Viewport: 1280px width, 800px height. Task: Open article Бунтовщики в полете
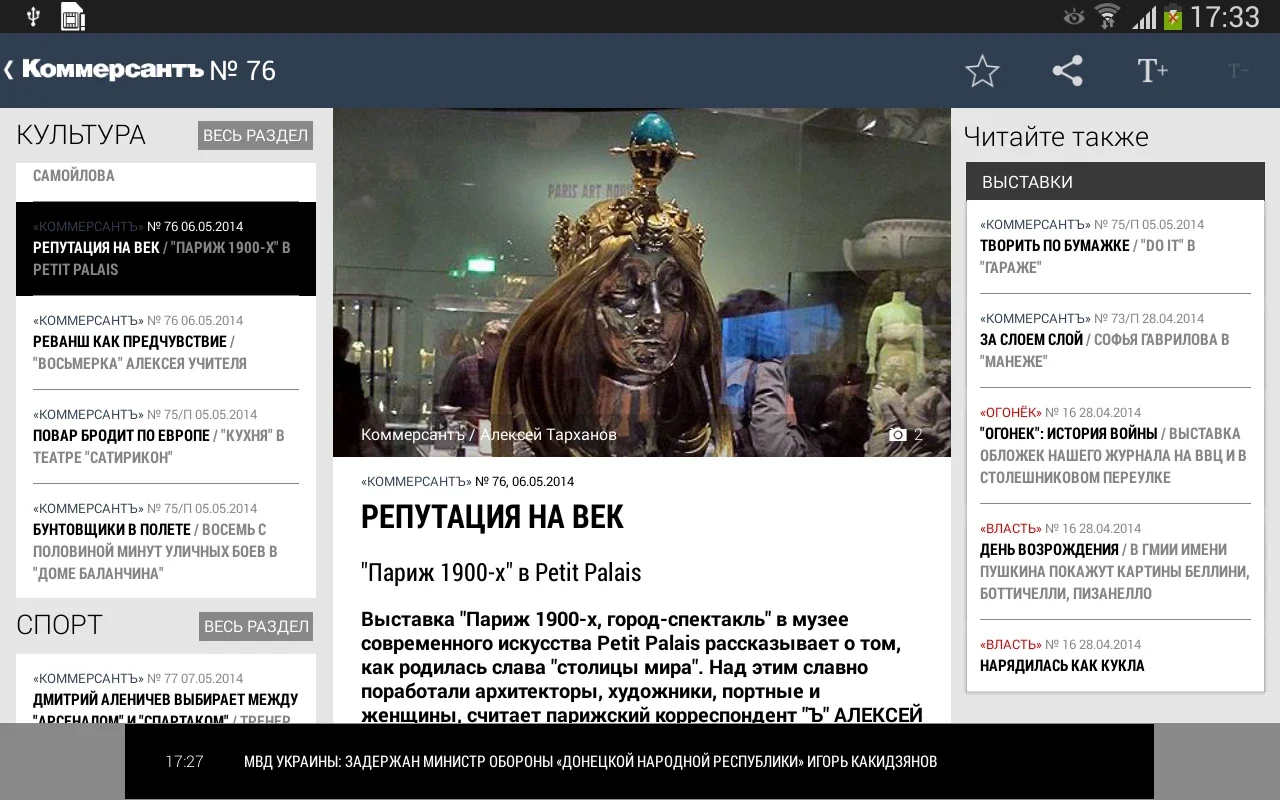tap(166, 540)
